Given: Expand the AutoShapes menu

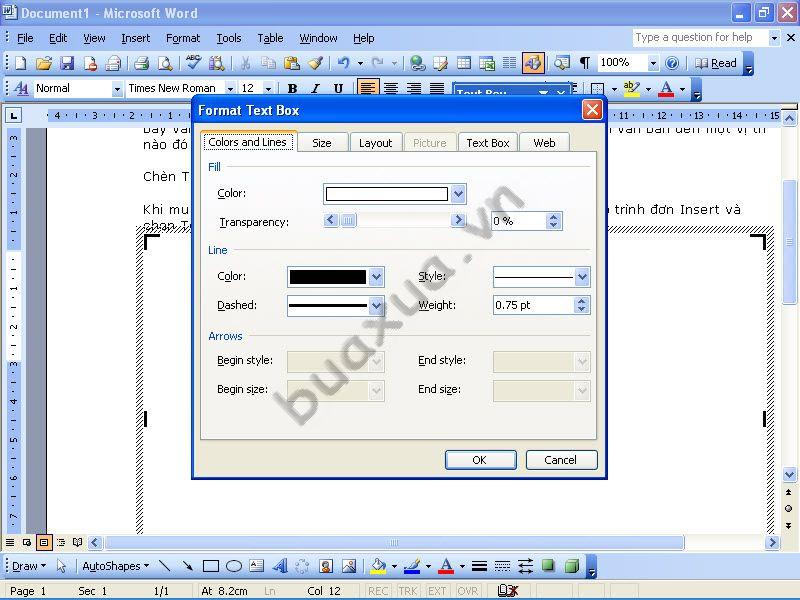Looking at the screenshot, I should pos(116,566).
